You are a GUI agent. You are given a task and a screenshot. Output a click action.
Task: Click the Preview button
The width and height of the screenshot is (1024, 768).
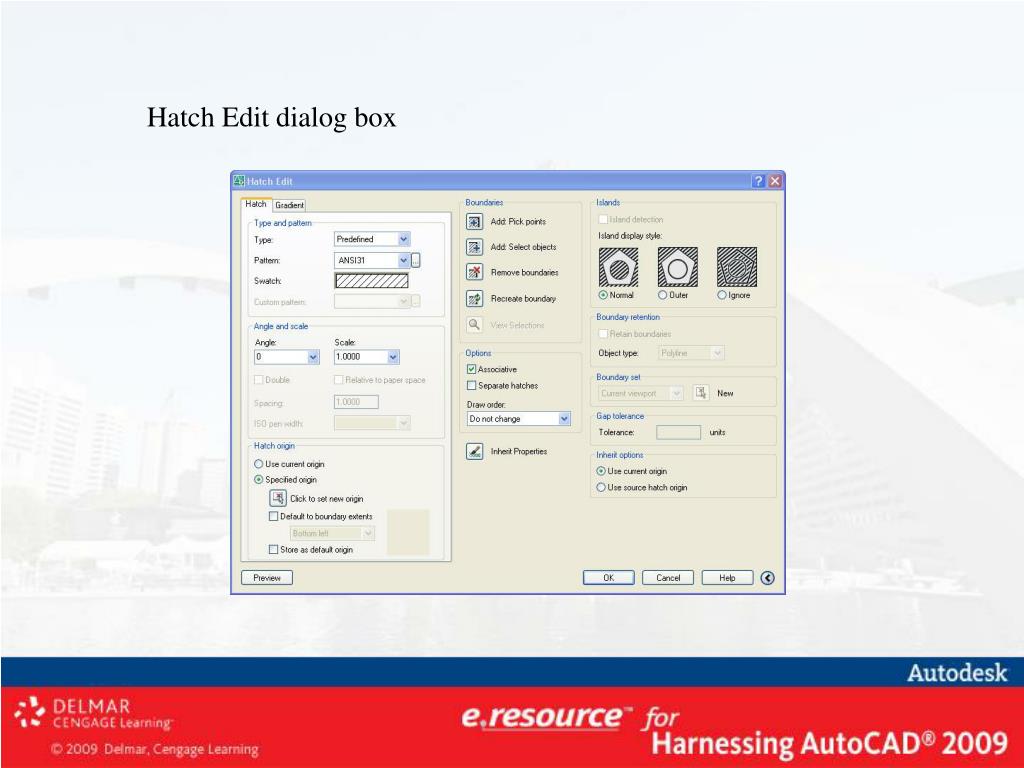267,578
